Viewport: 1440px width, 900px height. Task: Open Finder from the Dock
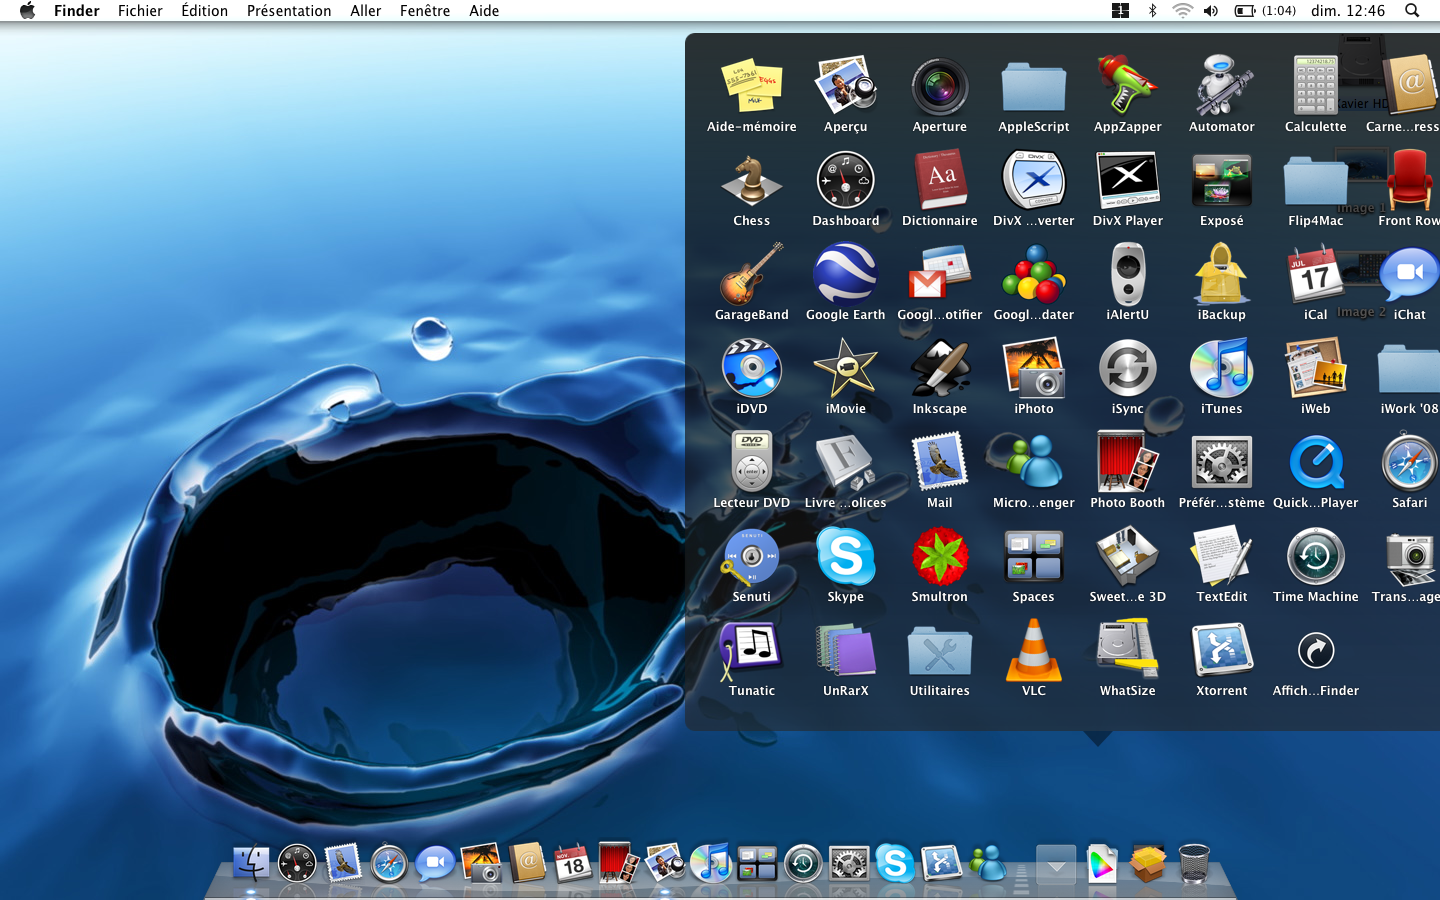pyautogui.click(x=250, y=863)
